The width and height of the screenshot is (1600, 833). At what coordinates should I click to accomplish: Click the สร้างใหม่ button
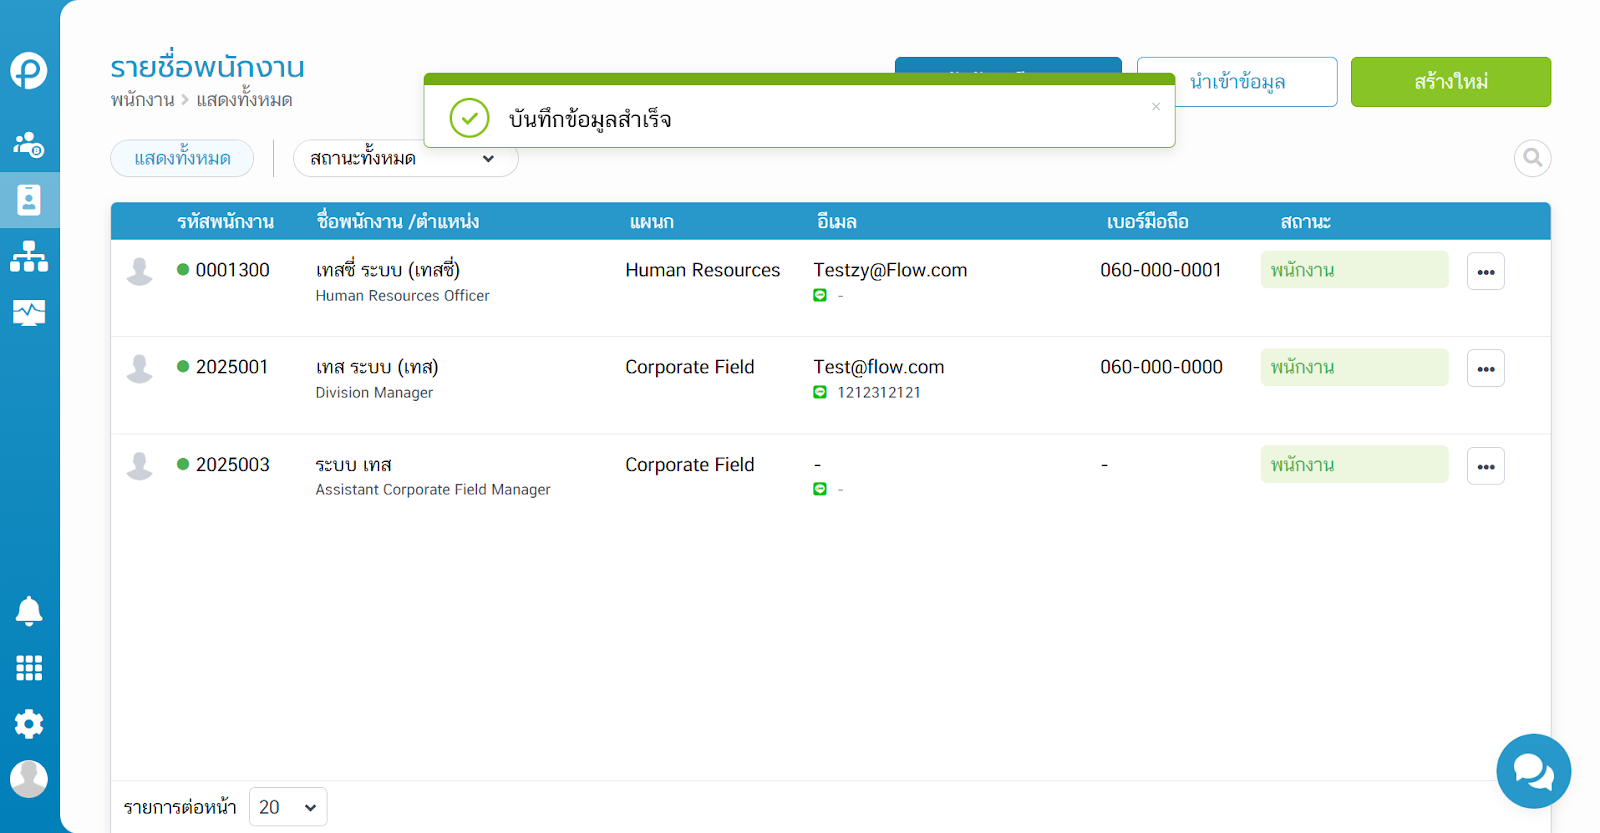[1450, 82]
